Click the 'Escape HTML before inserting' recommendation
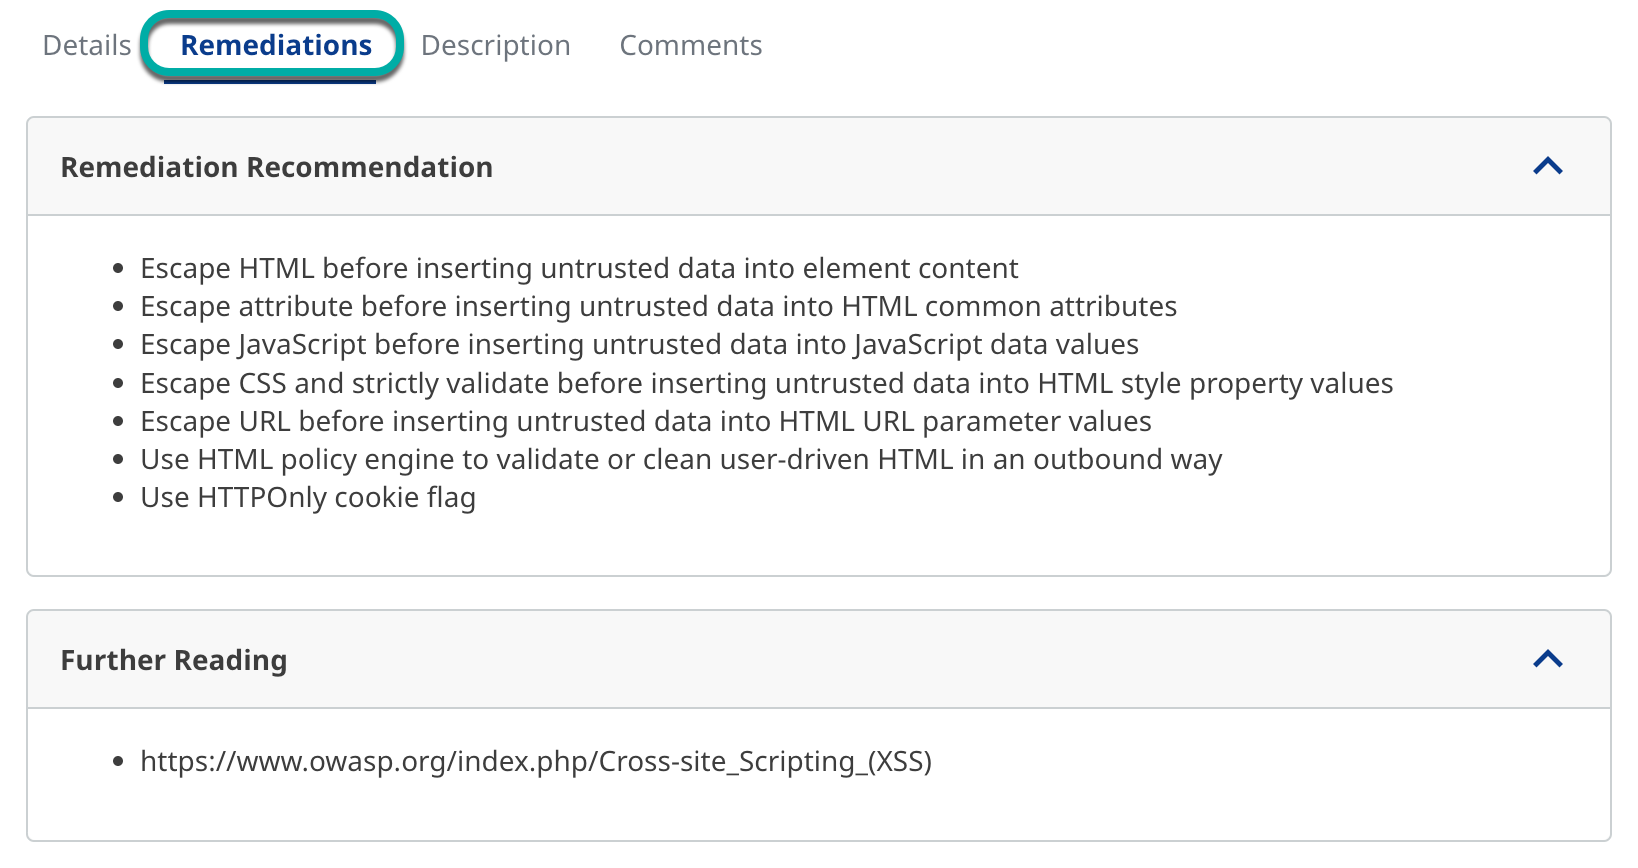 [579, 269]
